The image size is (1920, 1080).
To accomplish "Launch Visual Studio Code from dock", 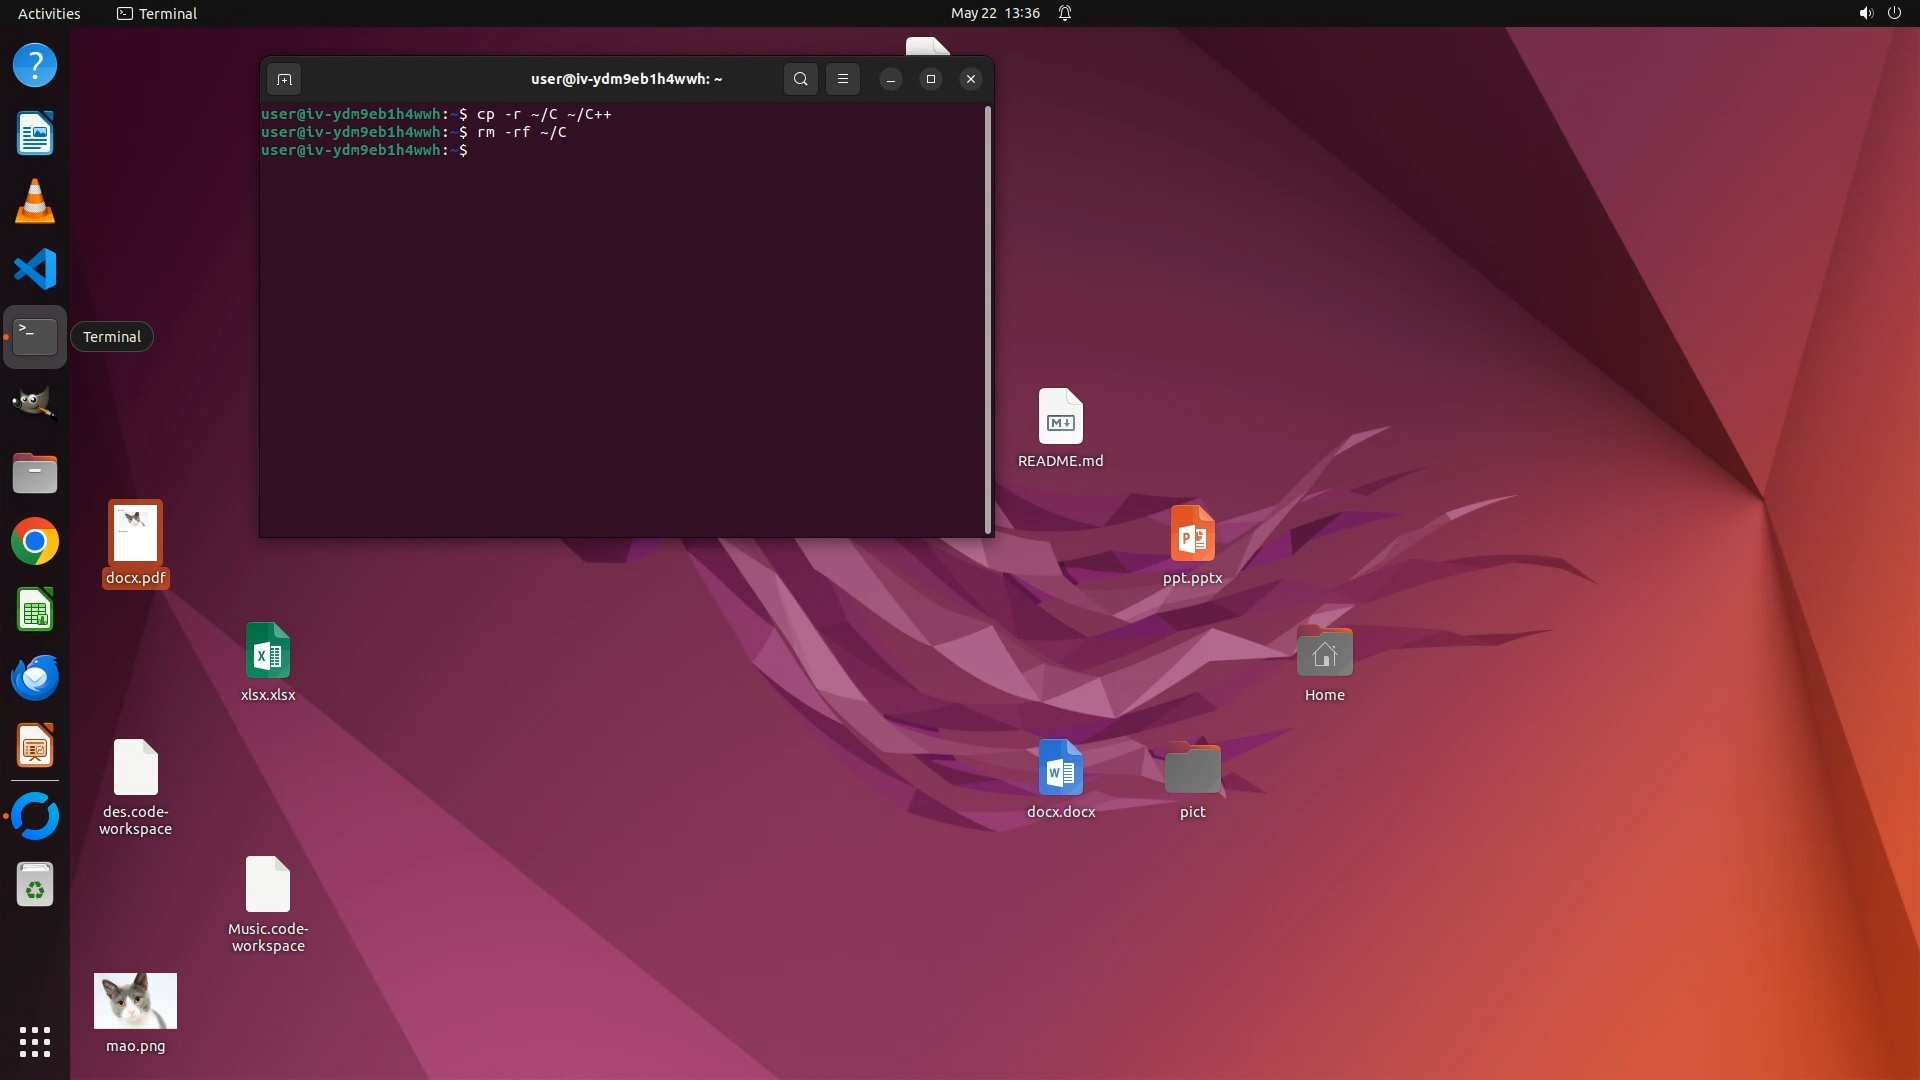I will (35, 269).
